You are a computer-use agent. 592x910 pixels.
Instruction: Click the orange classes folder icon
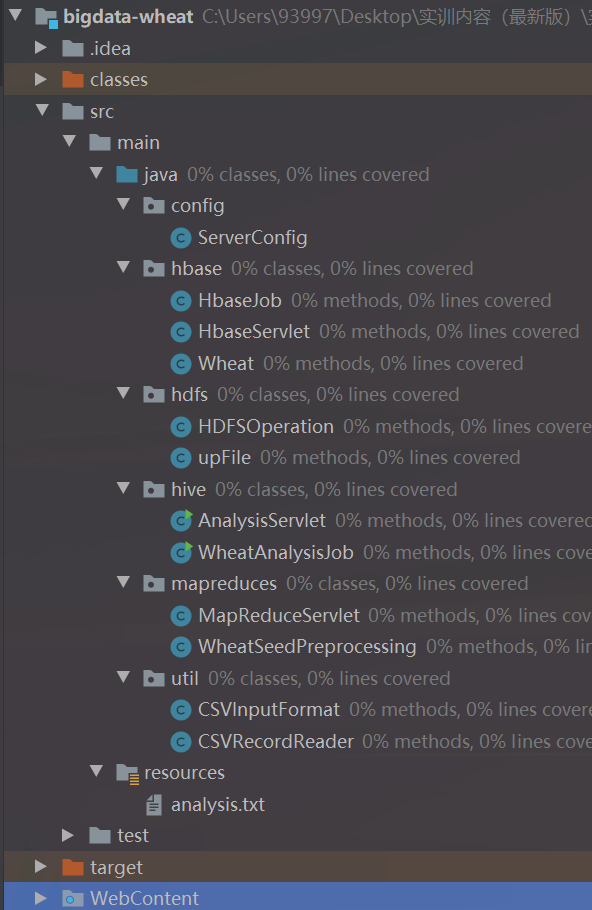click(x=73, y=80)
